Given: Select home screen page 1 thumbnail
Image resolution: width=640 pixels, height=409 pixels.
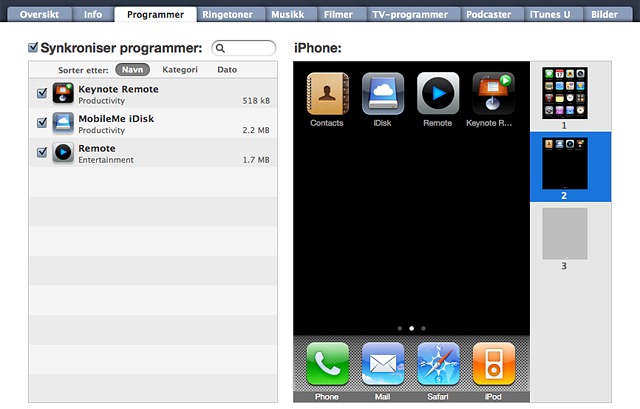Looking at the screenshot, I should (565, 93).
